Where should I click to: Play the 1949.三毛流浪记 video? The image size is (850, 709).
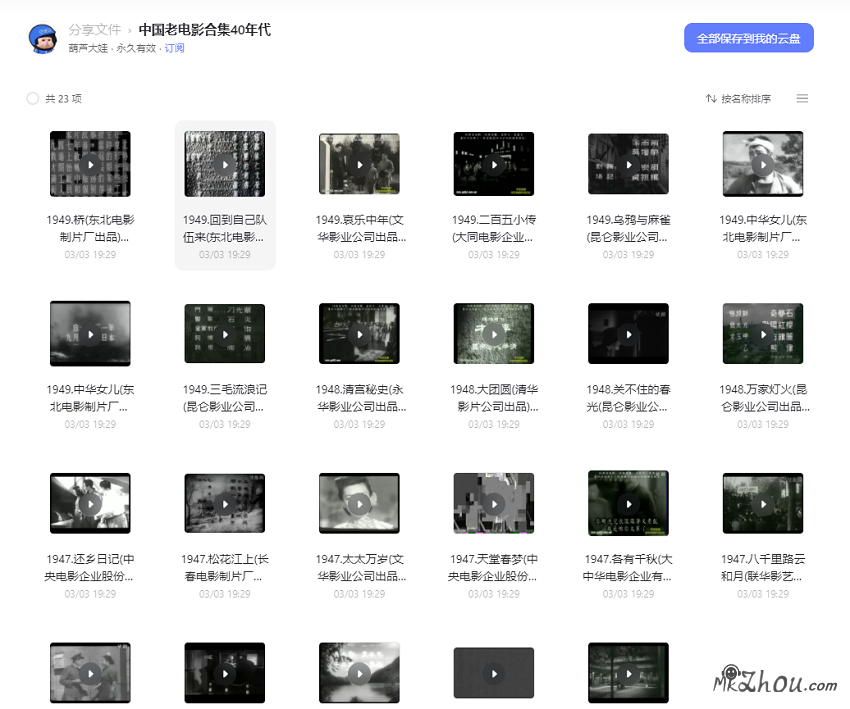(224, 333)
